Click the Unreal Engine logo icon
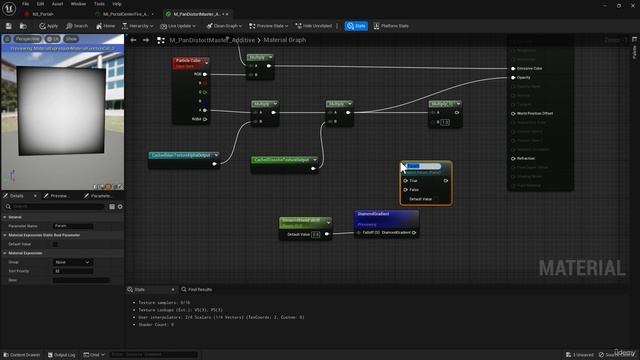The width and height of the screenshot is (640, 360). [9, 8]
